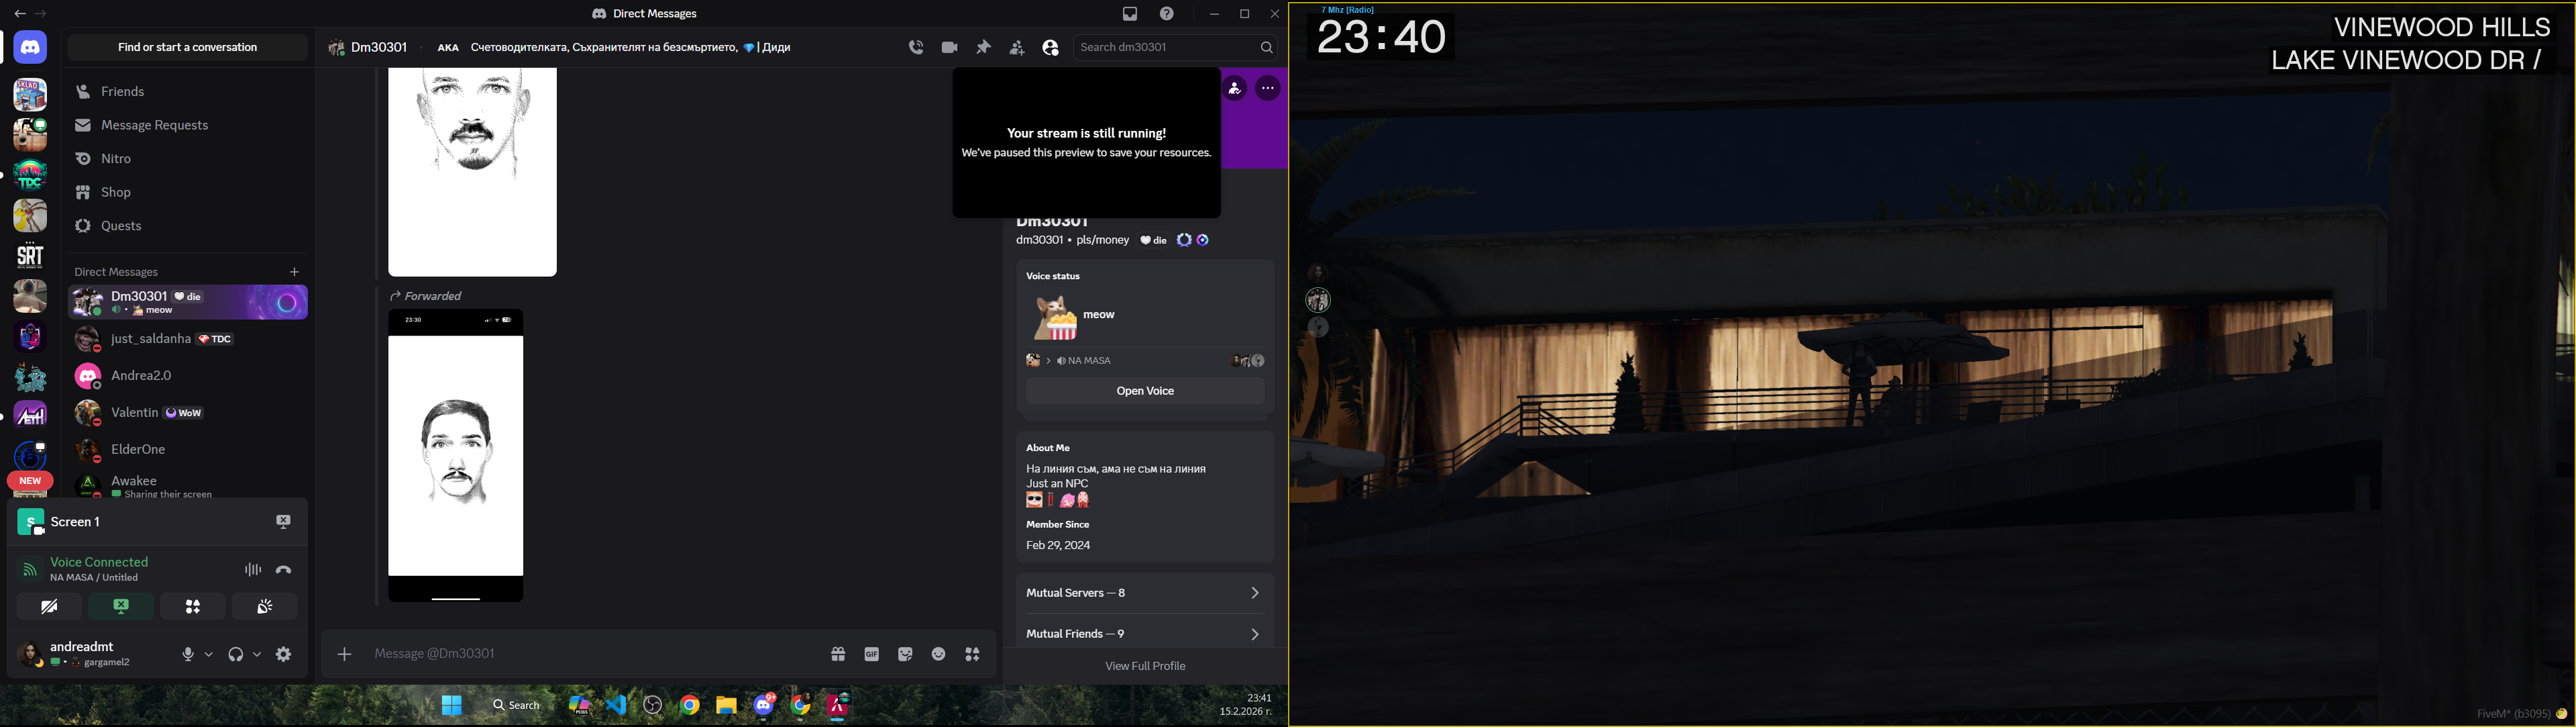Add friends to this DM

[1016, 47]
